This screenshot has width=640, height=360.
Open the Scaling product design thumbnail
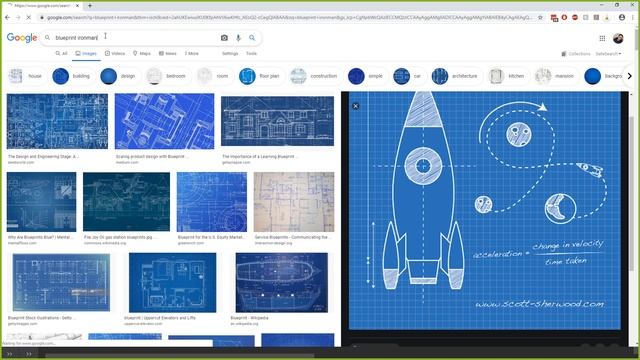pos(164,121)
